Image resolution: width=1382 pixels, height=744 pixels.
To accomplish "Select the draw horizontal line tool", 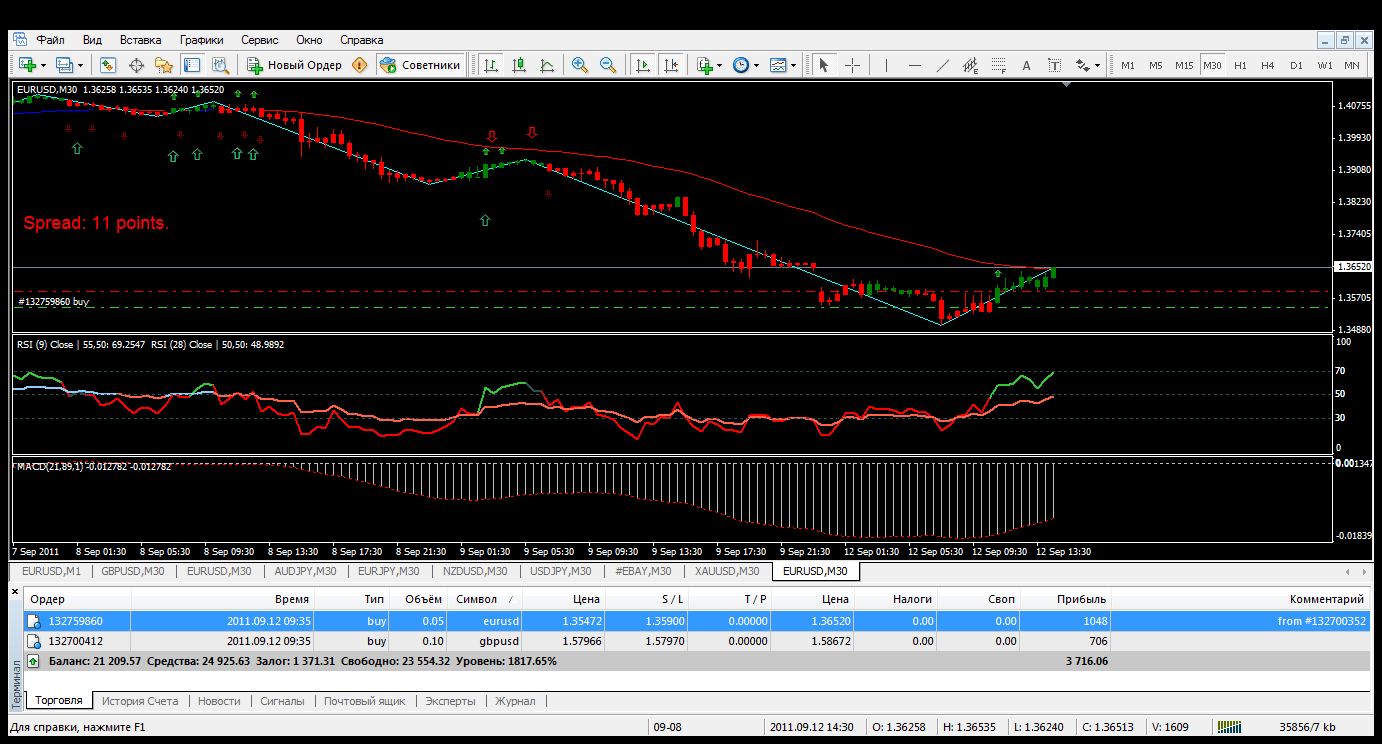I will point(914,65).
